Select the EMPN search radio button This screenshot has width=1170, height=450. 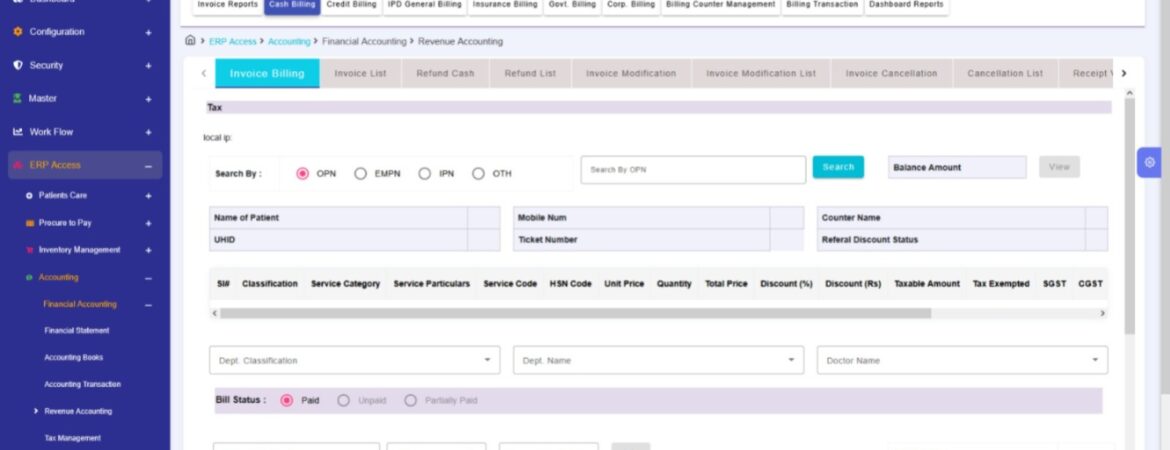tap(360, 173)
